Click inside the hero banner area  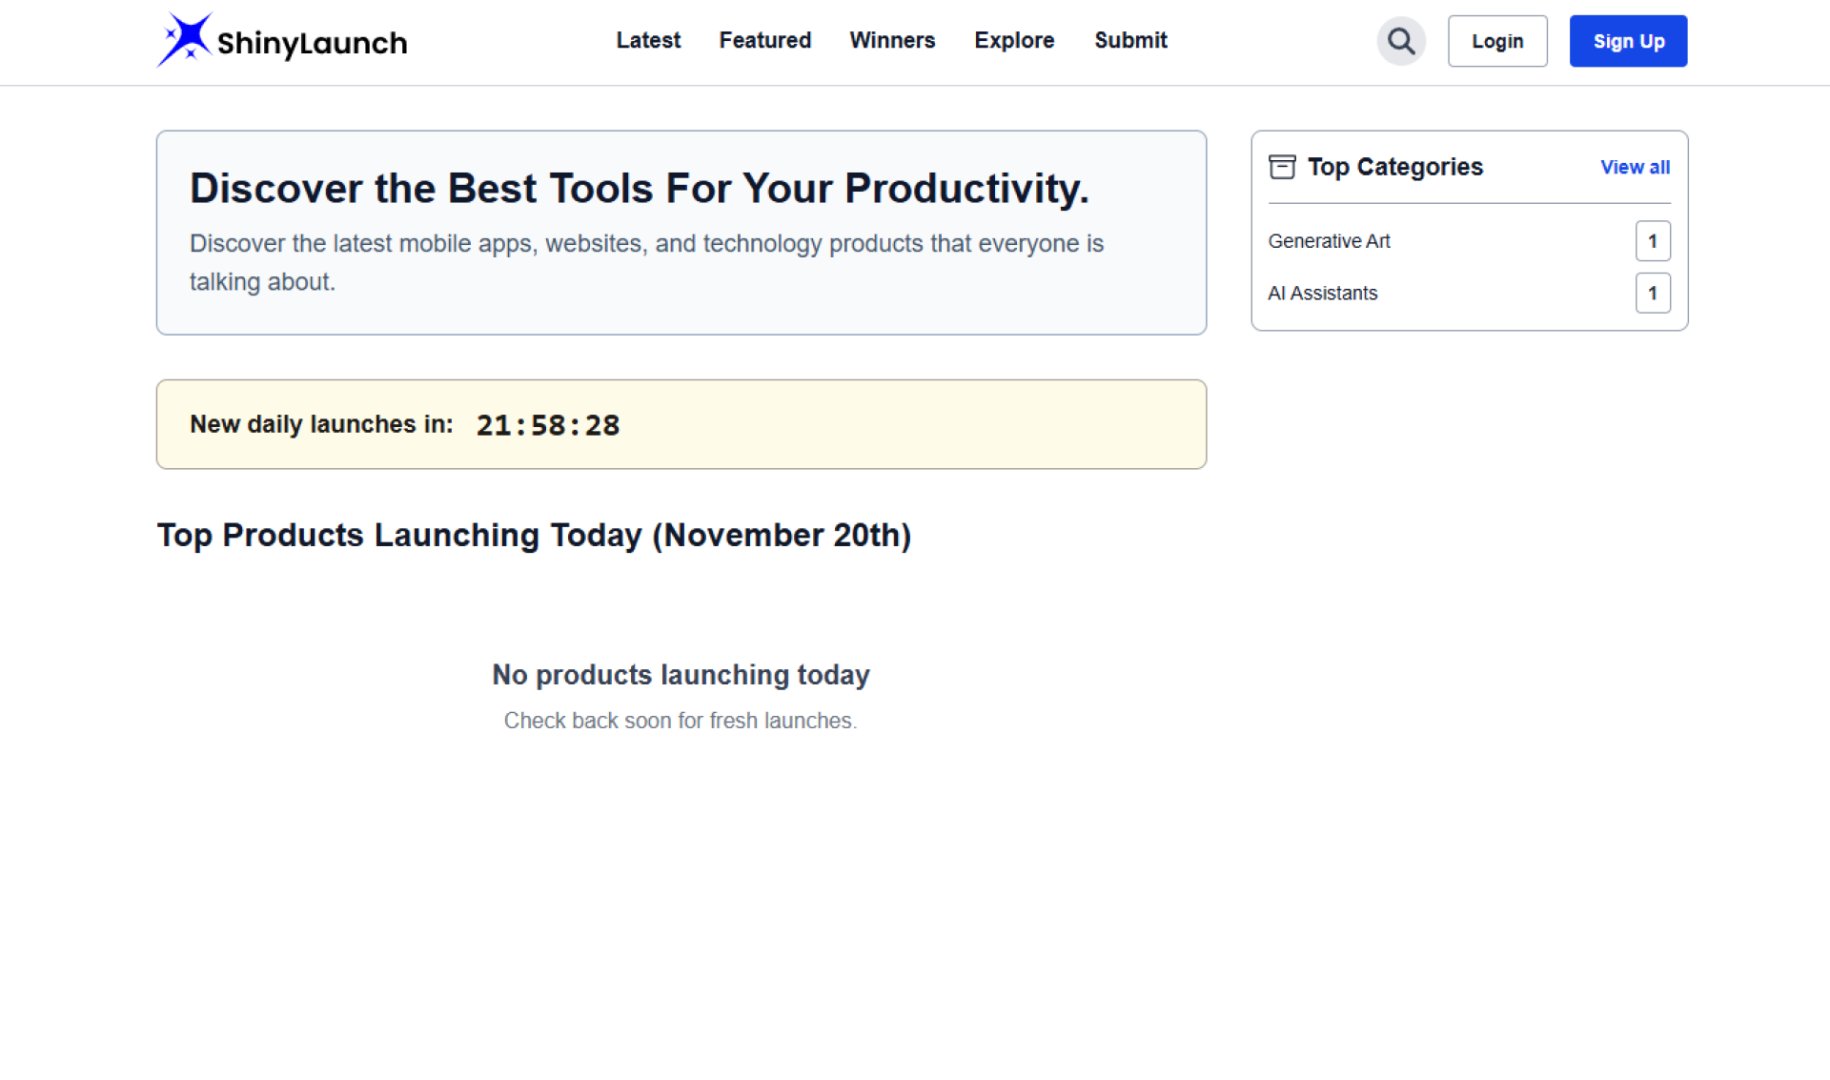680,232
